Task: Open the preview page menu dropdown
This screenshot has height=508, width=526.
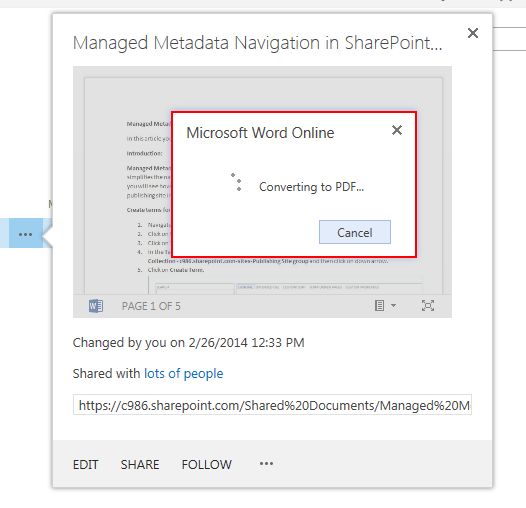Action: pyautogui.click(x=385, y=305)
